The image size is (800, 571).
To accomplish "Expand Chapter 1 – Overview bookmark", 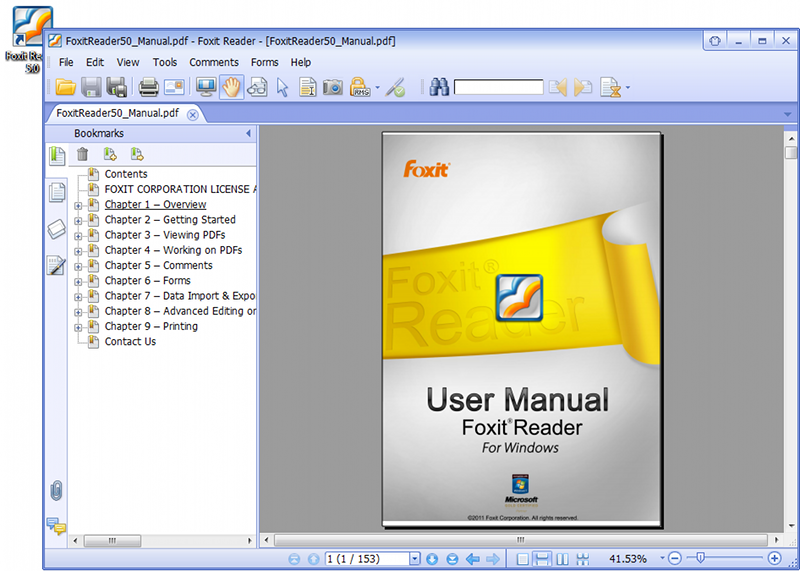I will tap(78, 206).
